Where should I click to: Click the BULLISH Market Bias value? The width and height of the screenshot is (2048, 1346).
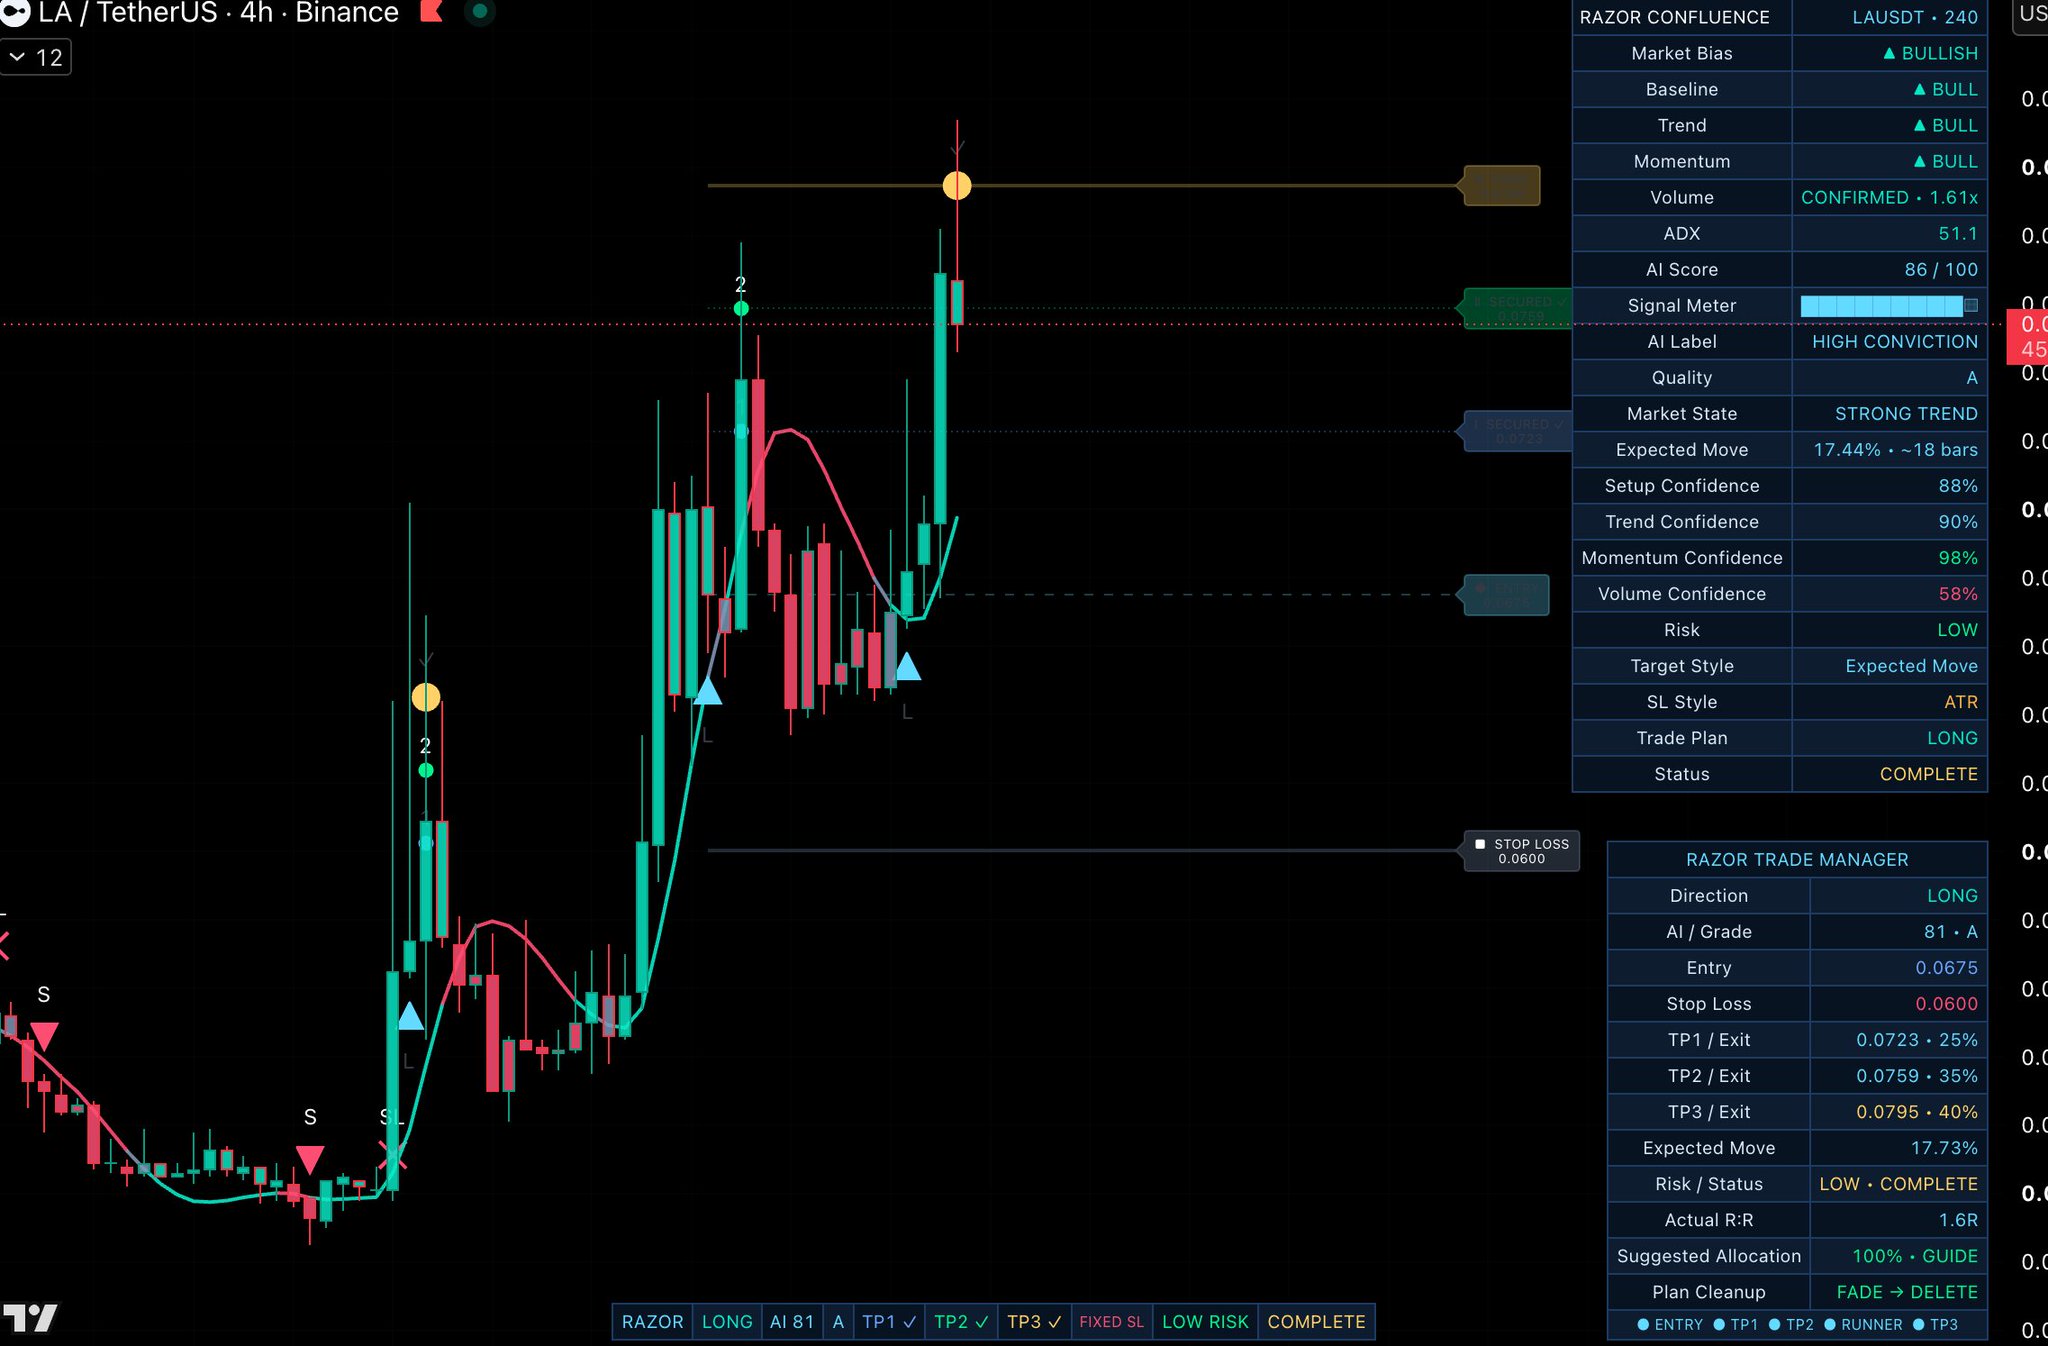coord(1931,53)
